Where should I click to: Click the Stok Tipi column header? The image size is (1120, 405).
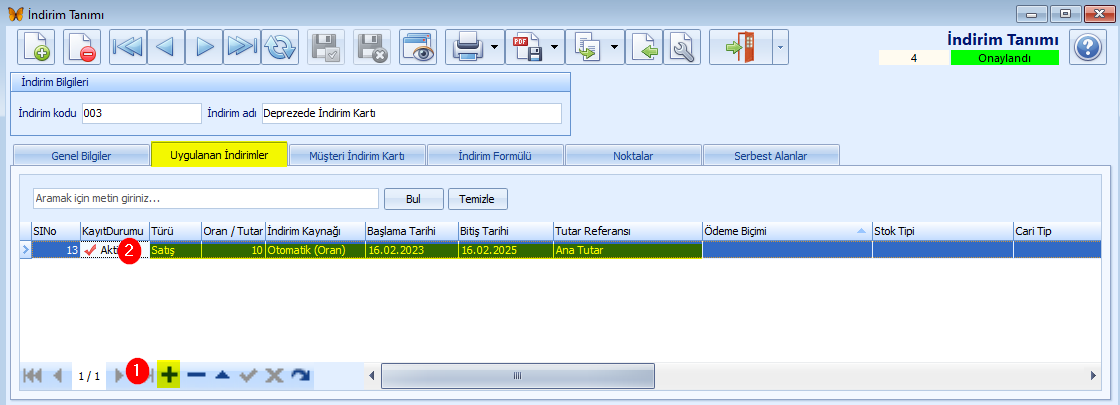coord(943,231)
